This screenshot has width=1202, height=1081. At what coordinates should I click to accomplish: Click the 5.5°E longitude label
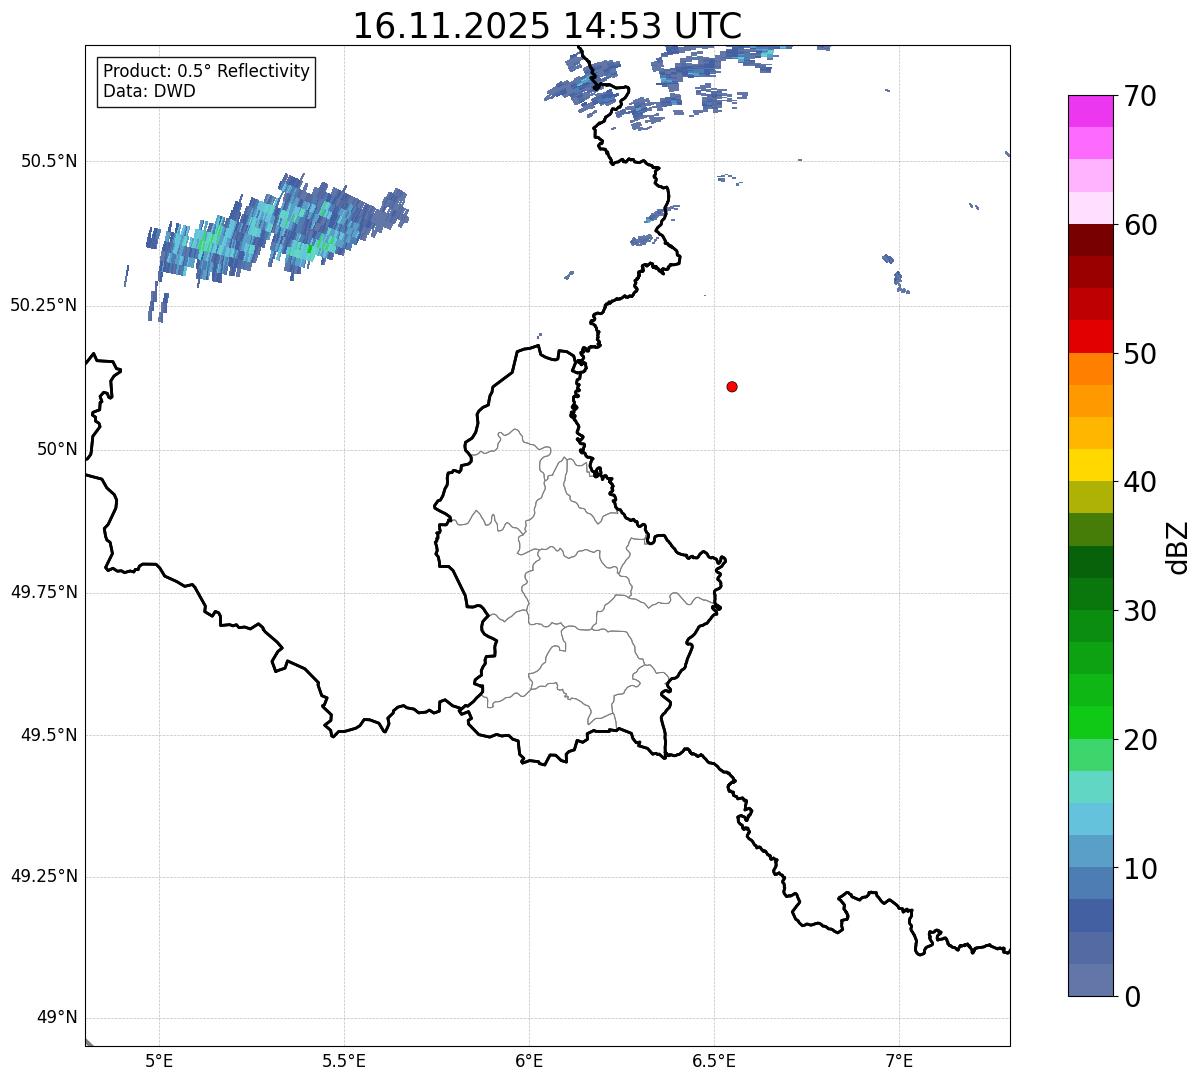click(x=344, y=1060)
